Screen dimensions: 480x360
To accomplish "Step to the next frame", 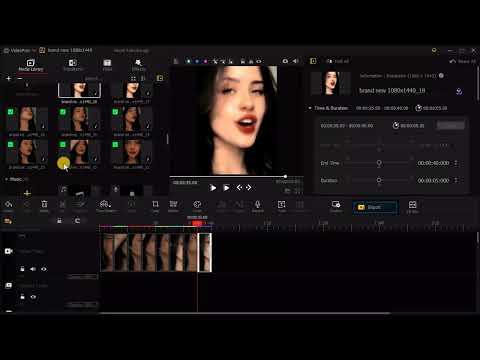I will pos(249,187).
